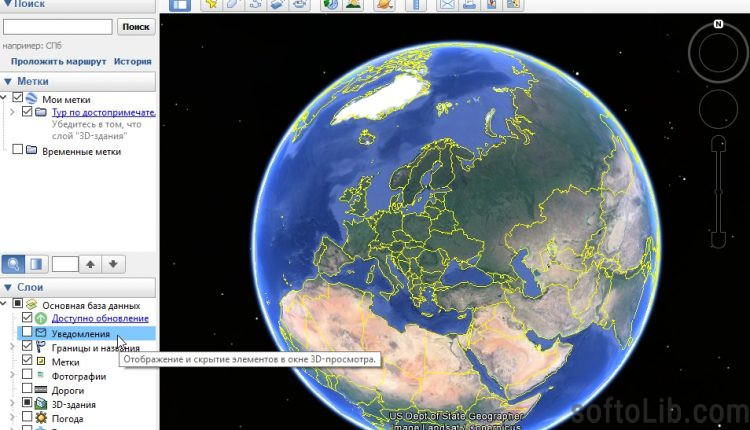Enable the 'Временные метки' checkbox
This screenshot has width=750, height=430.
tap(18, 149)
